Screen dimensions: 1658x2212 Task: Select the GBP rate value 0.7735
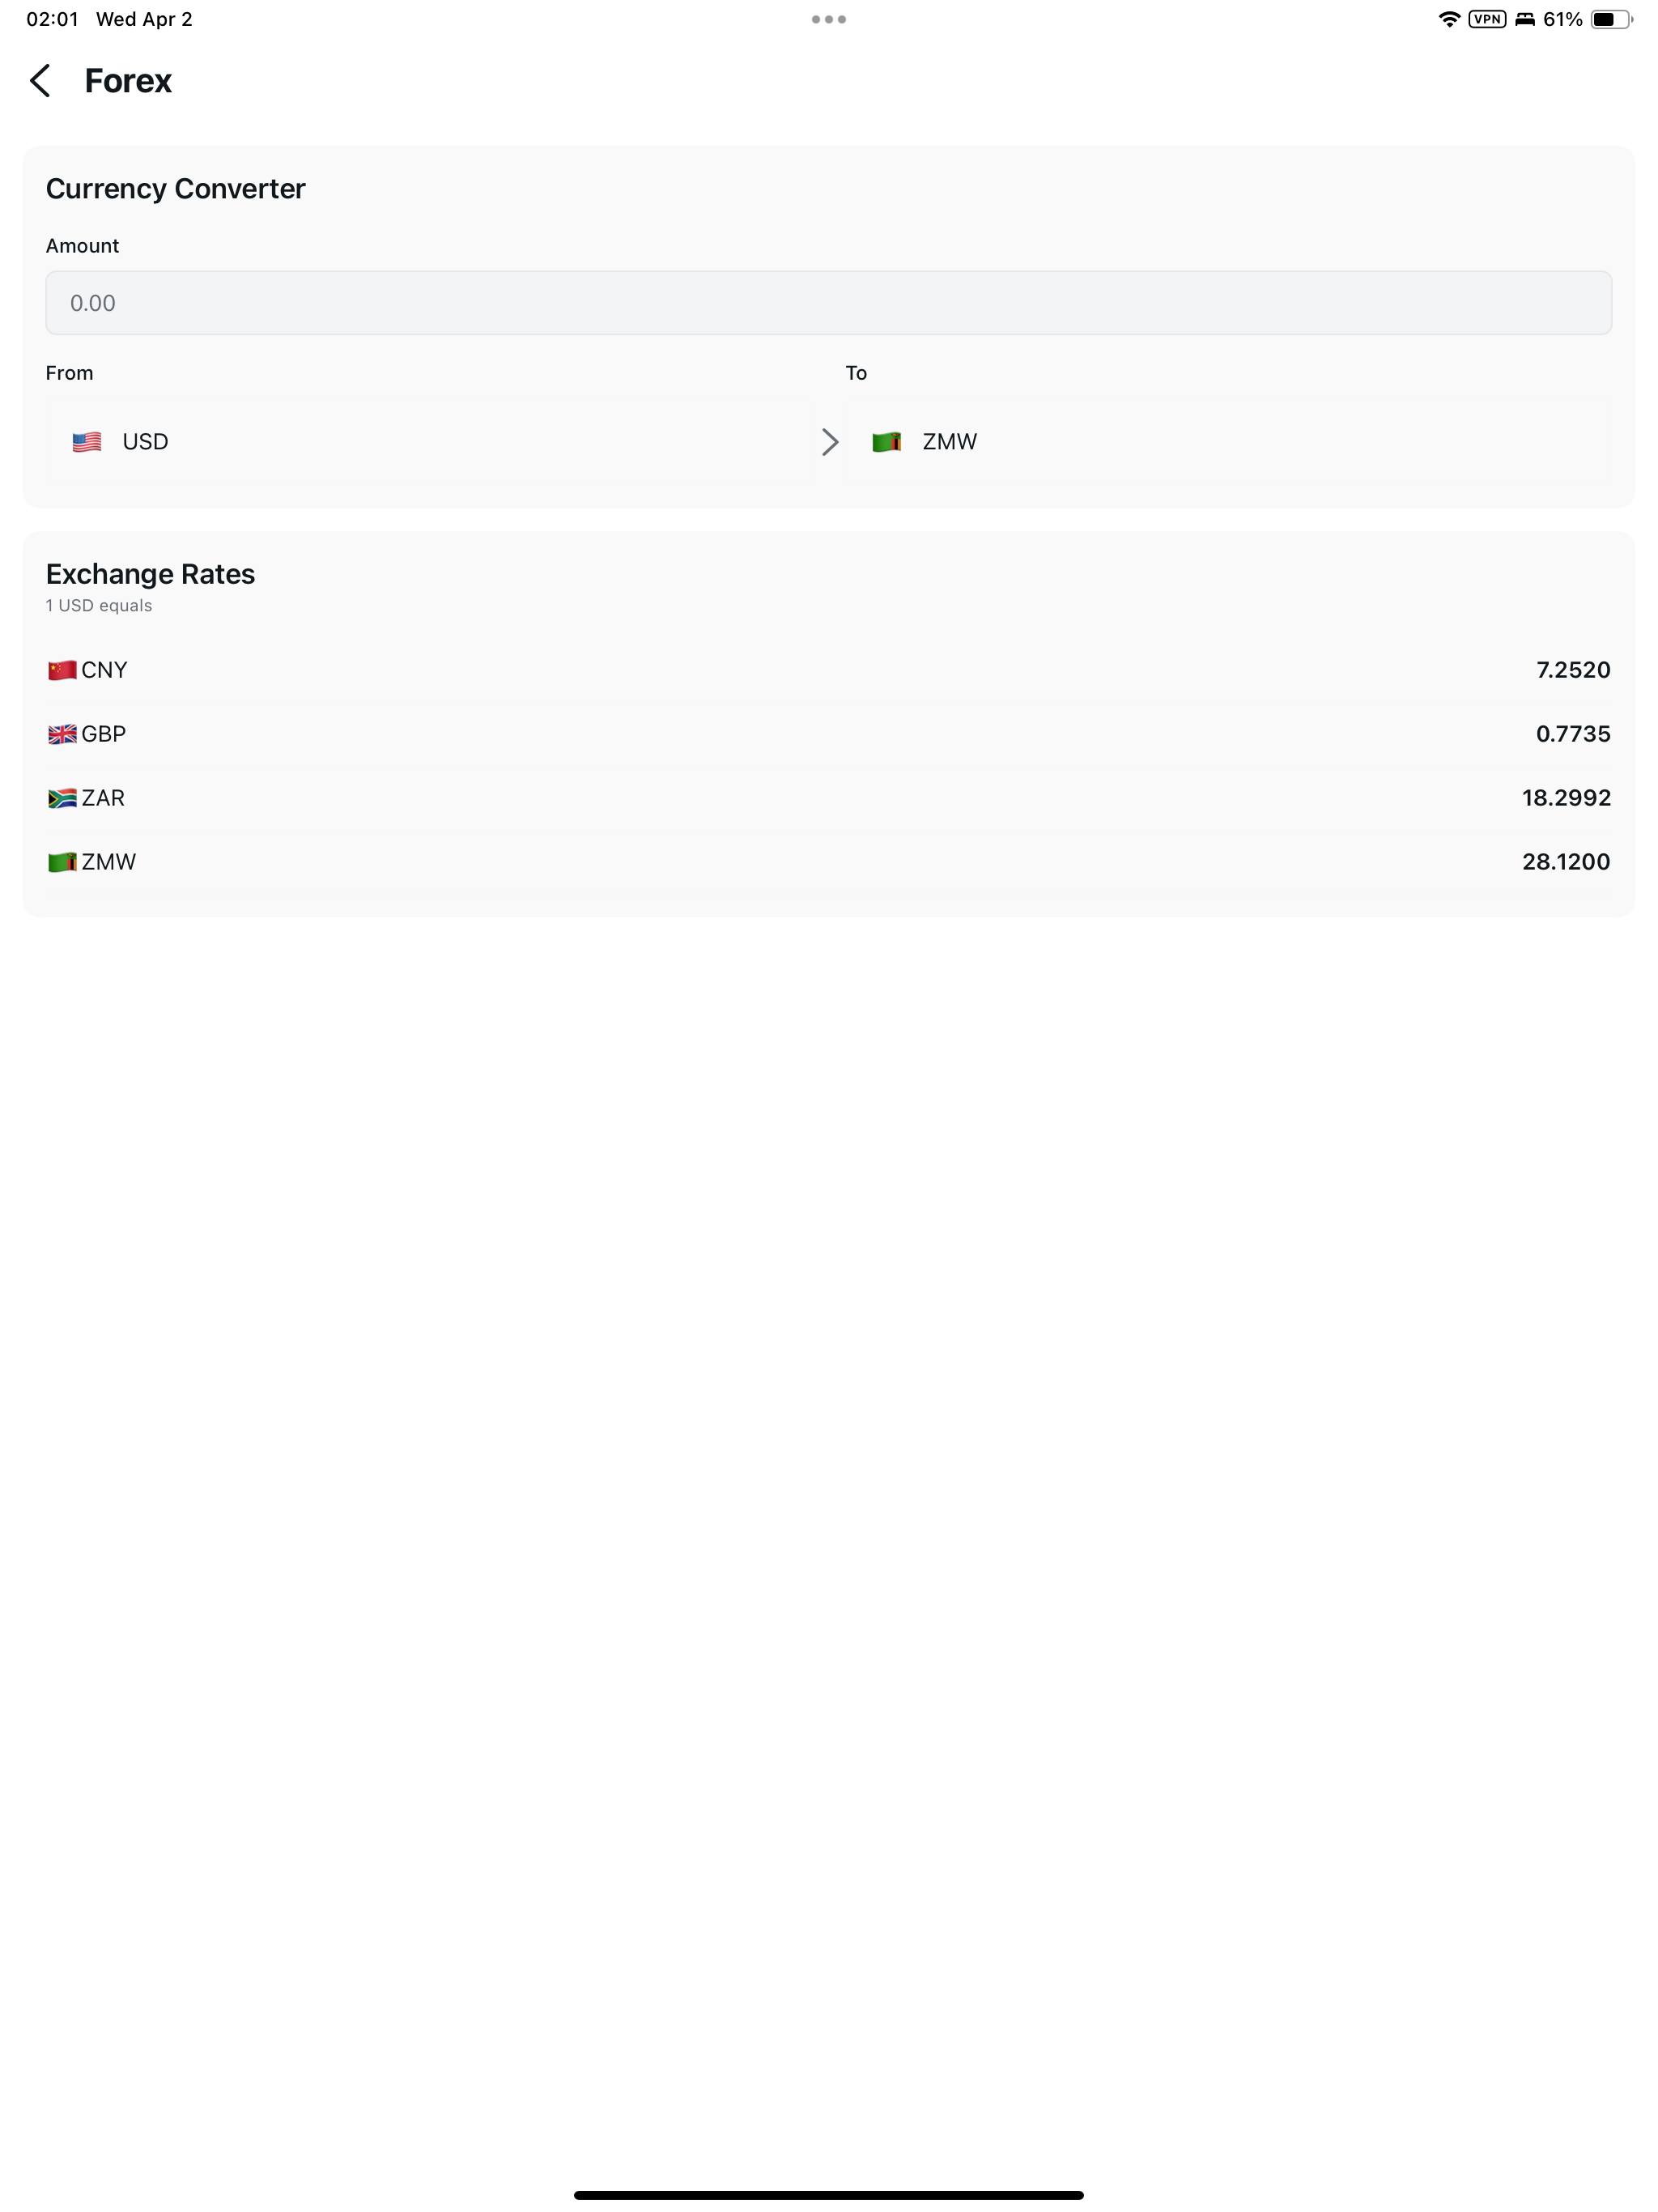point(1573,734)
